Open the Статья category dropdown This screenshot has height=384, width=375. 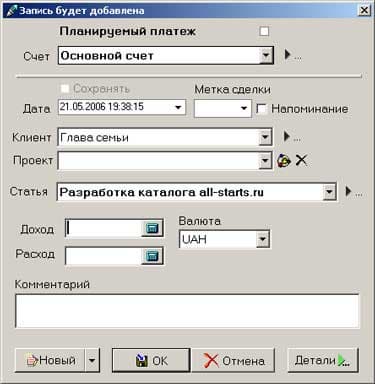329,192
